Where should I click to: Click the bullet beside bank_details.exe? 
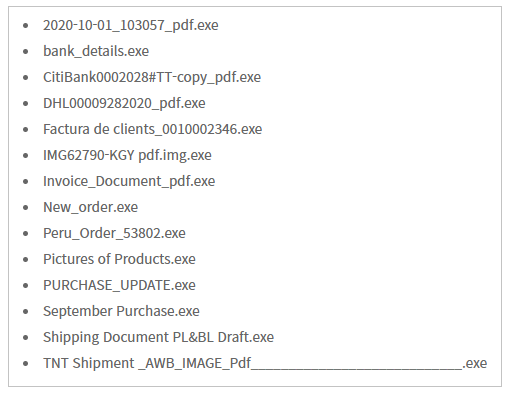point(26,52)
